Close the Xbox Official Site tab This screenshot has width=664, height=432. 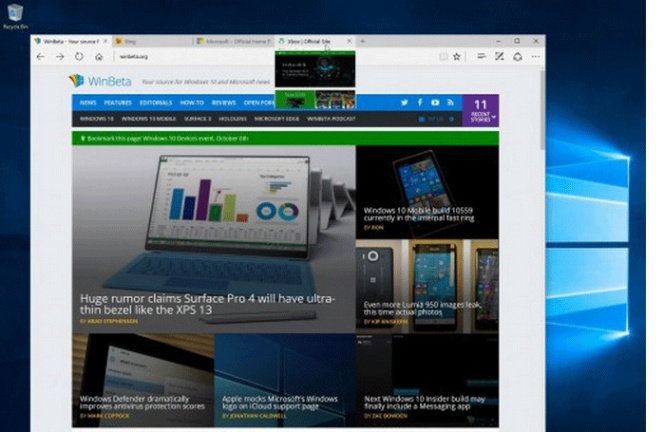pos(349,41)
